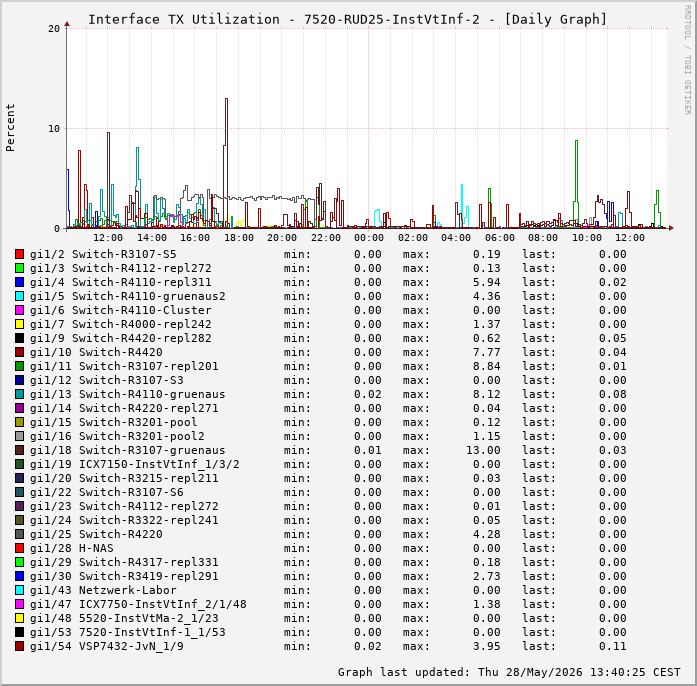The height and width of the screenshot is (686, 697).
Task: Click the blue swatch for gi1/4 Switch-R4110-repl311
Action: 19,282
